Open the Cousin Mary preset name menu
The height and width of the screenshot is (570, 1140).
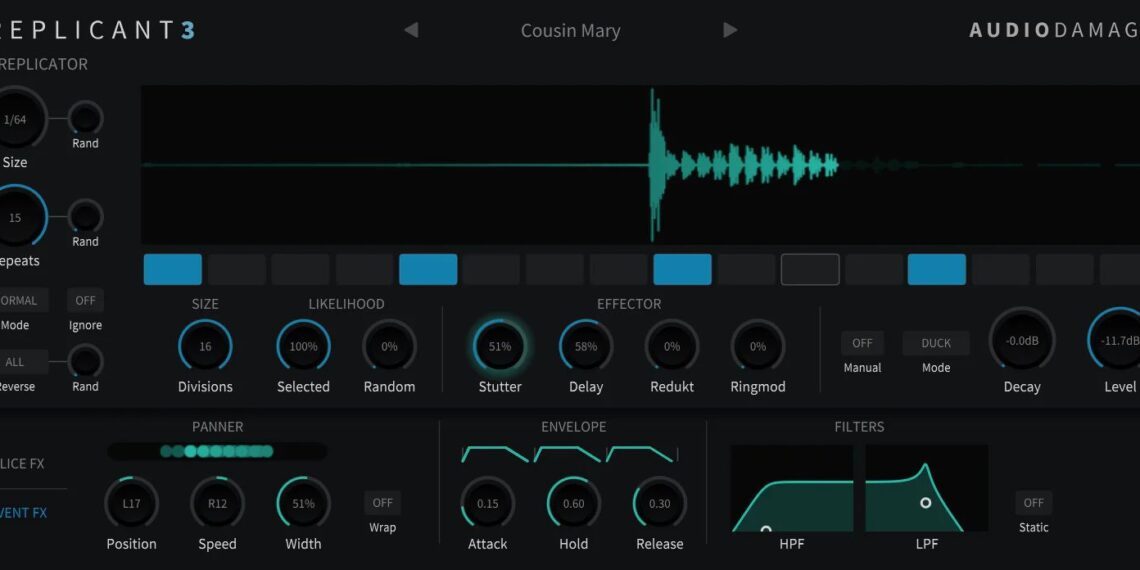570,31
